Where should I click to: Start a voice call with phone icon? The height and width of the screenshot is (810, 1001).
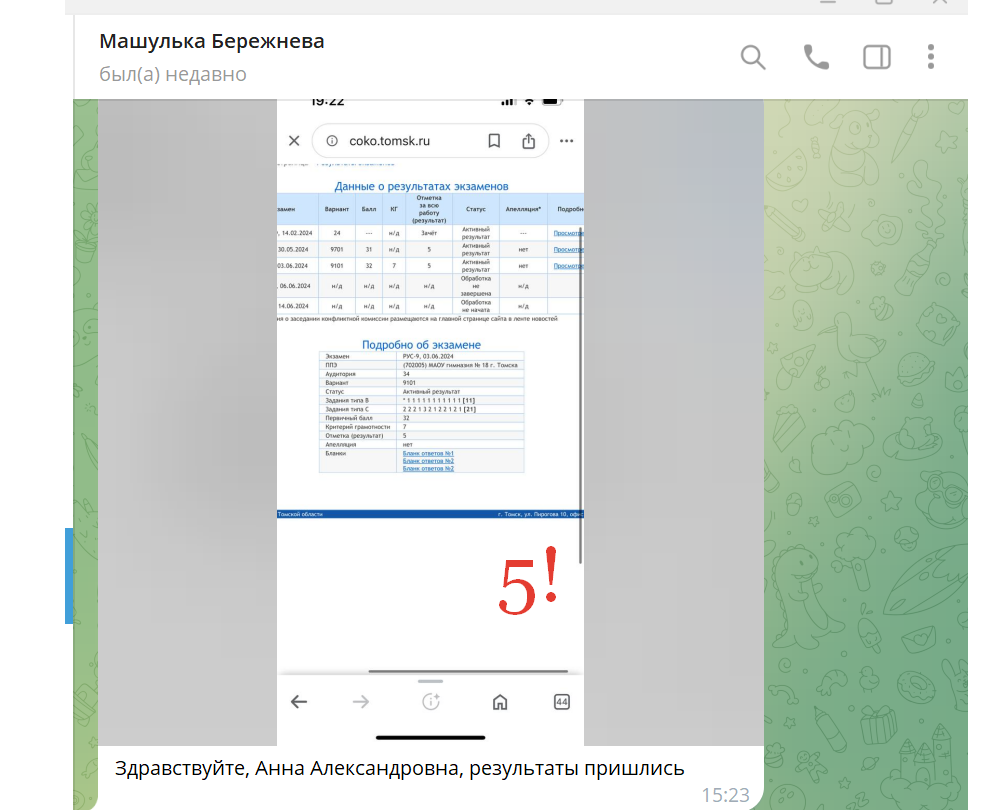point(816,57)
